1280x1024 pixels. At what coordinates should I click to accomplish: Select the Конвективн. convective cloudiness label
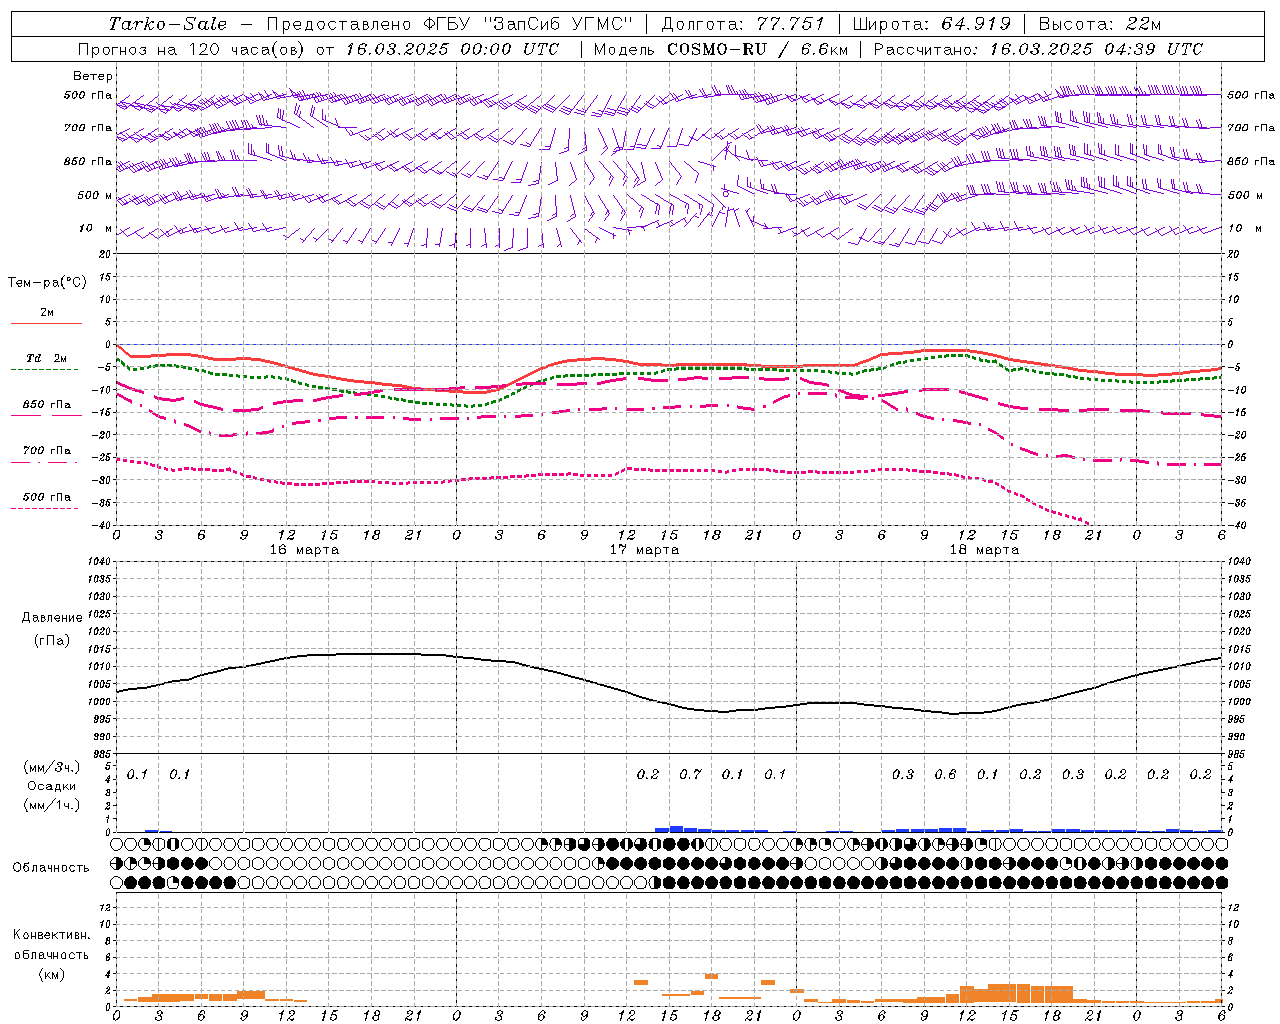[x=52, y=935]
